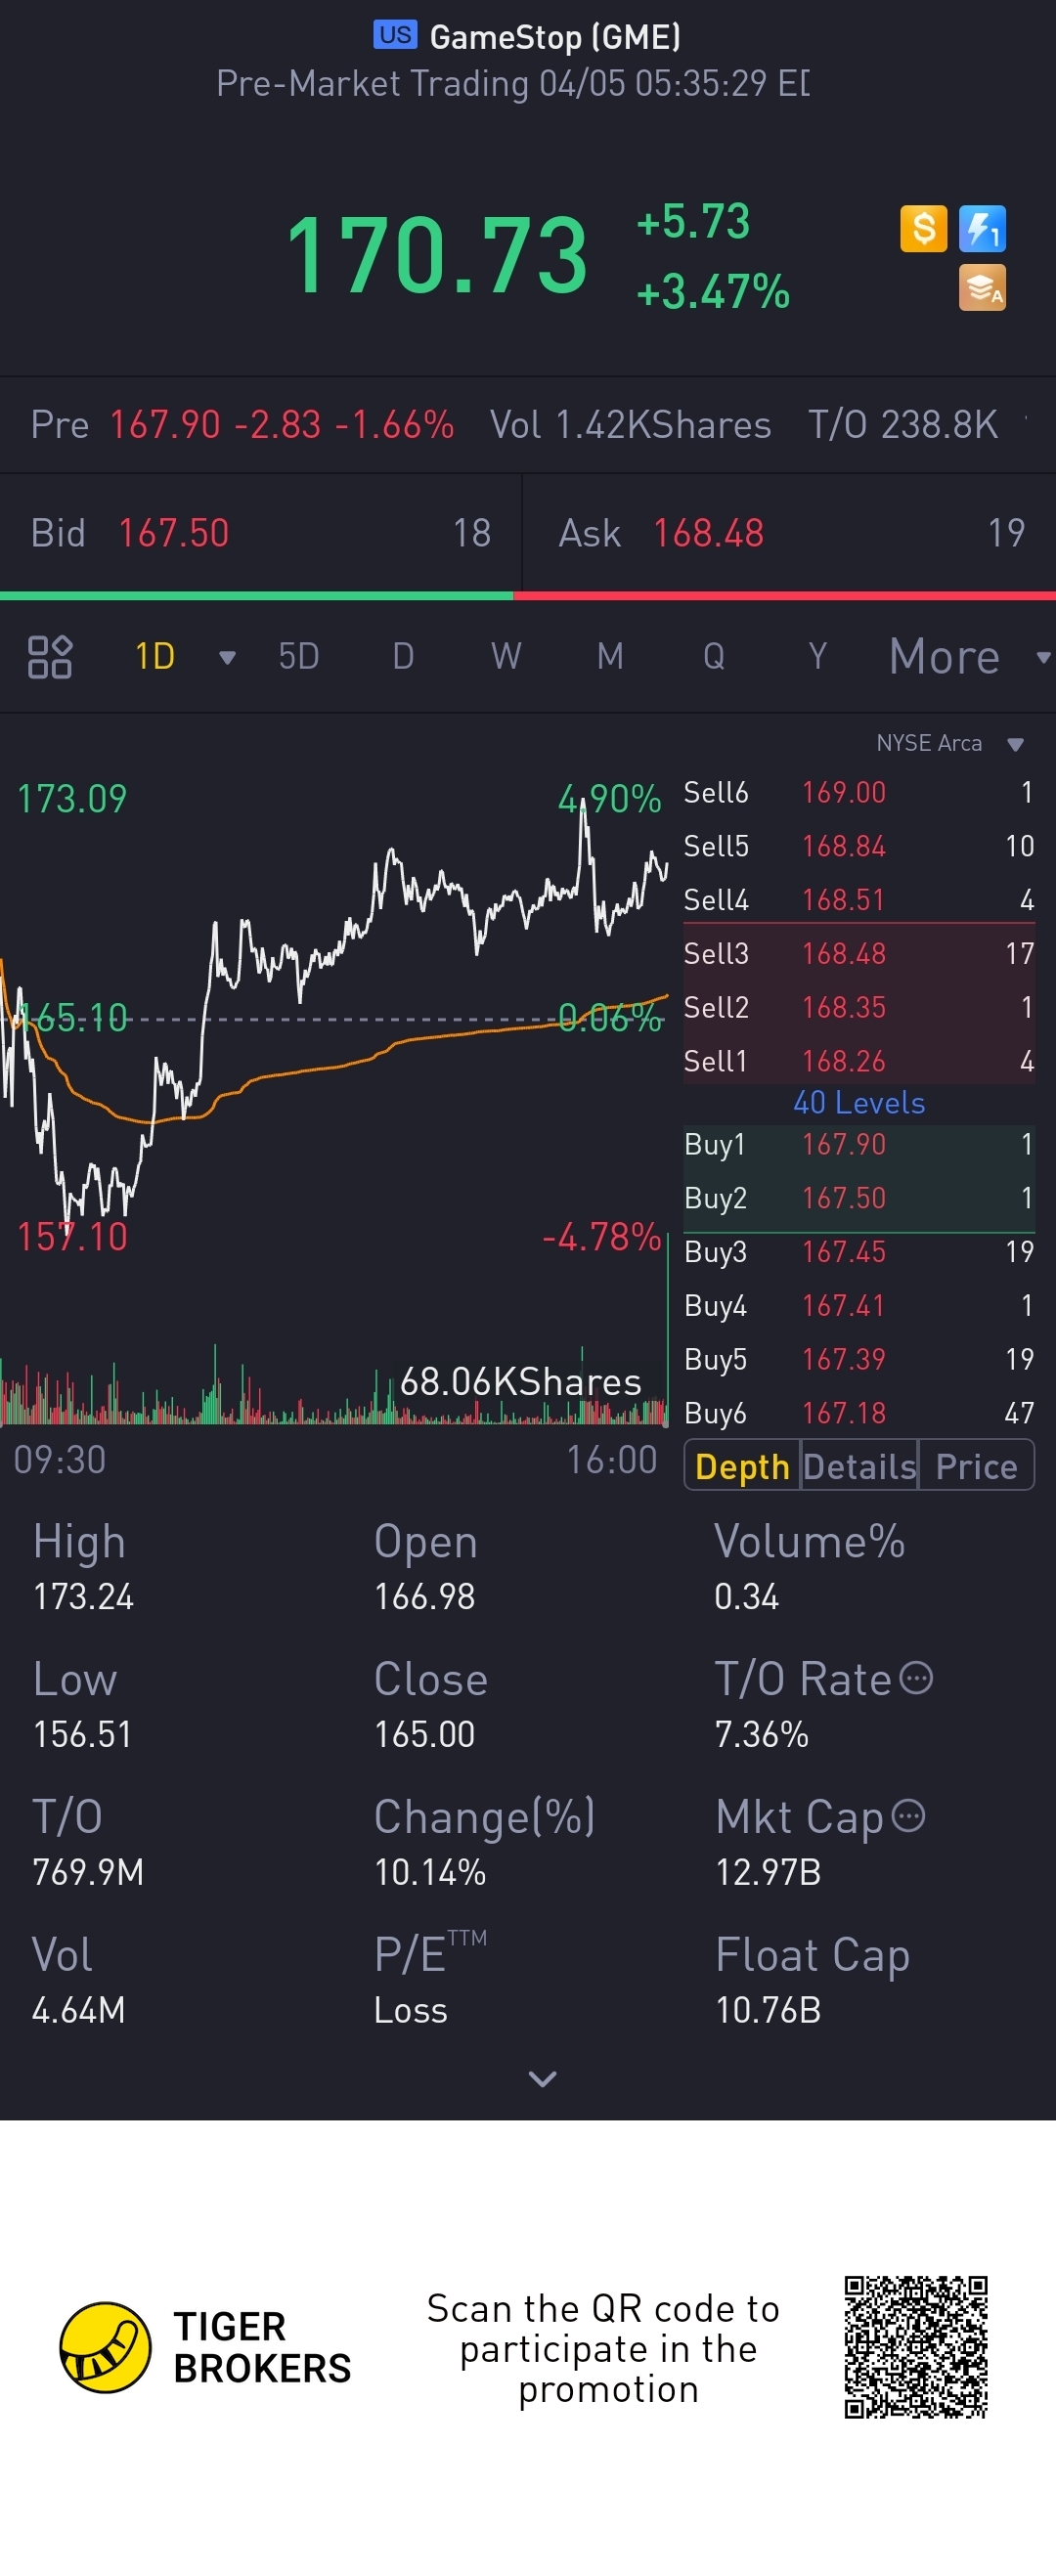The width and height of the screenshot is (1056, 2576).
Task: Open the chart layout grid icon
Action: click(x=49, y=657)
